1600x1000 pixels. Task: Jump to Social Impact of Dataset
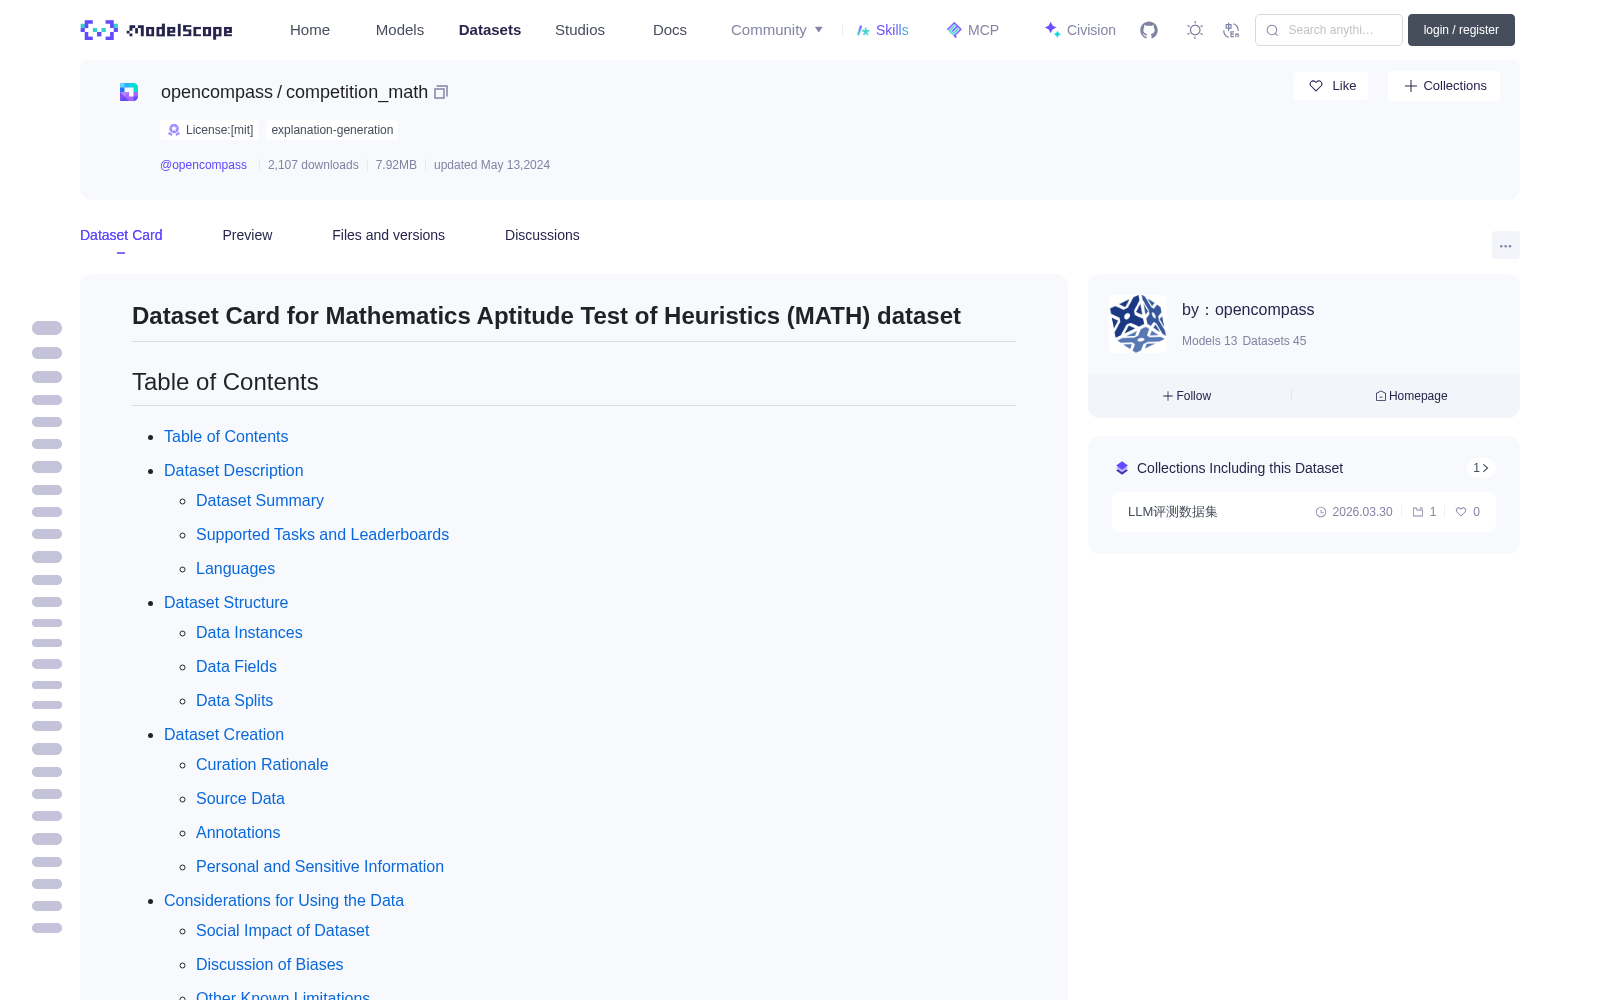282,931
